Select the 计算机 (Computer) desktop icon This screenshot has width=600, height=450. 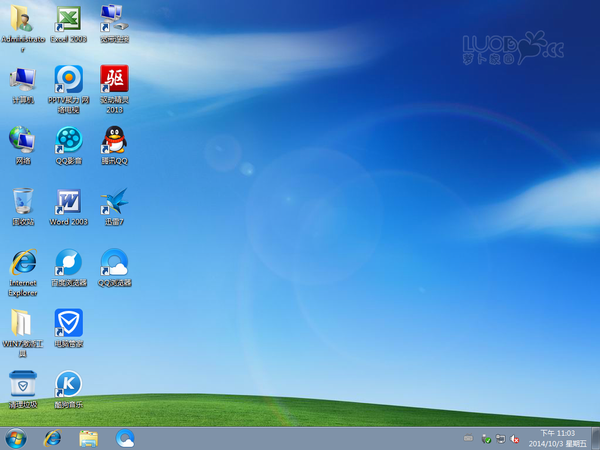(23, 85)
